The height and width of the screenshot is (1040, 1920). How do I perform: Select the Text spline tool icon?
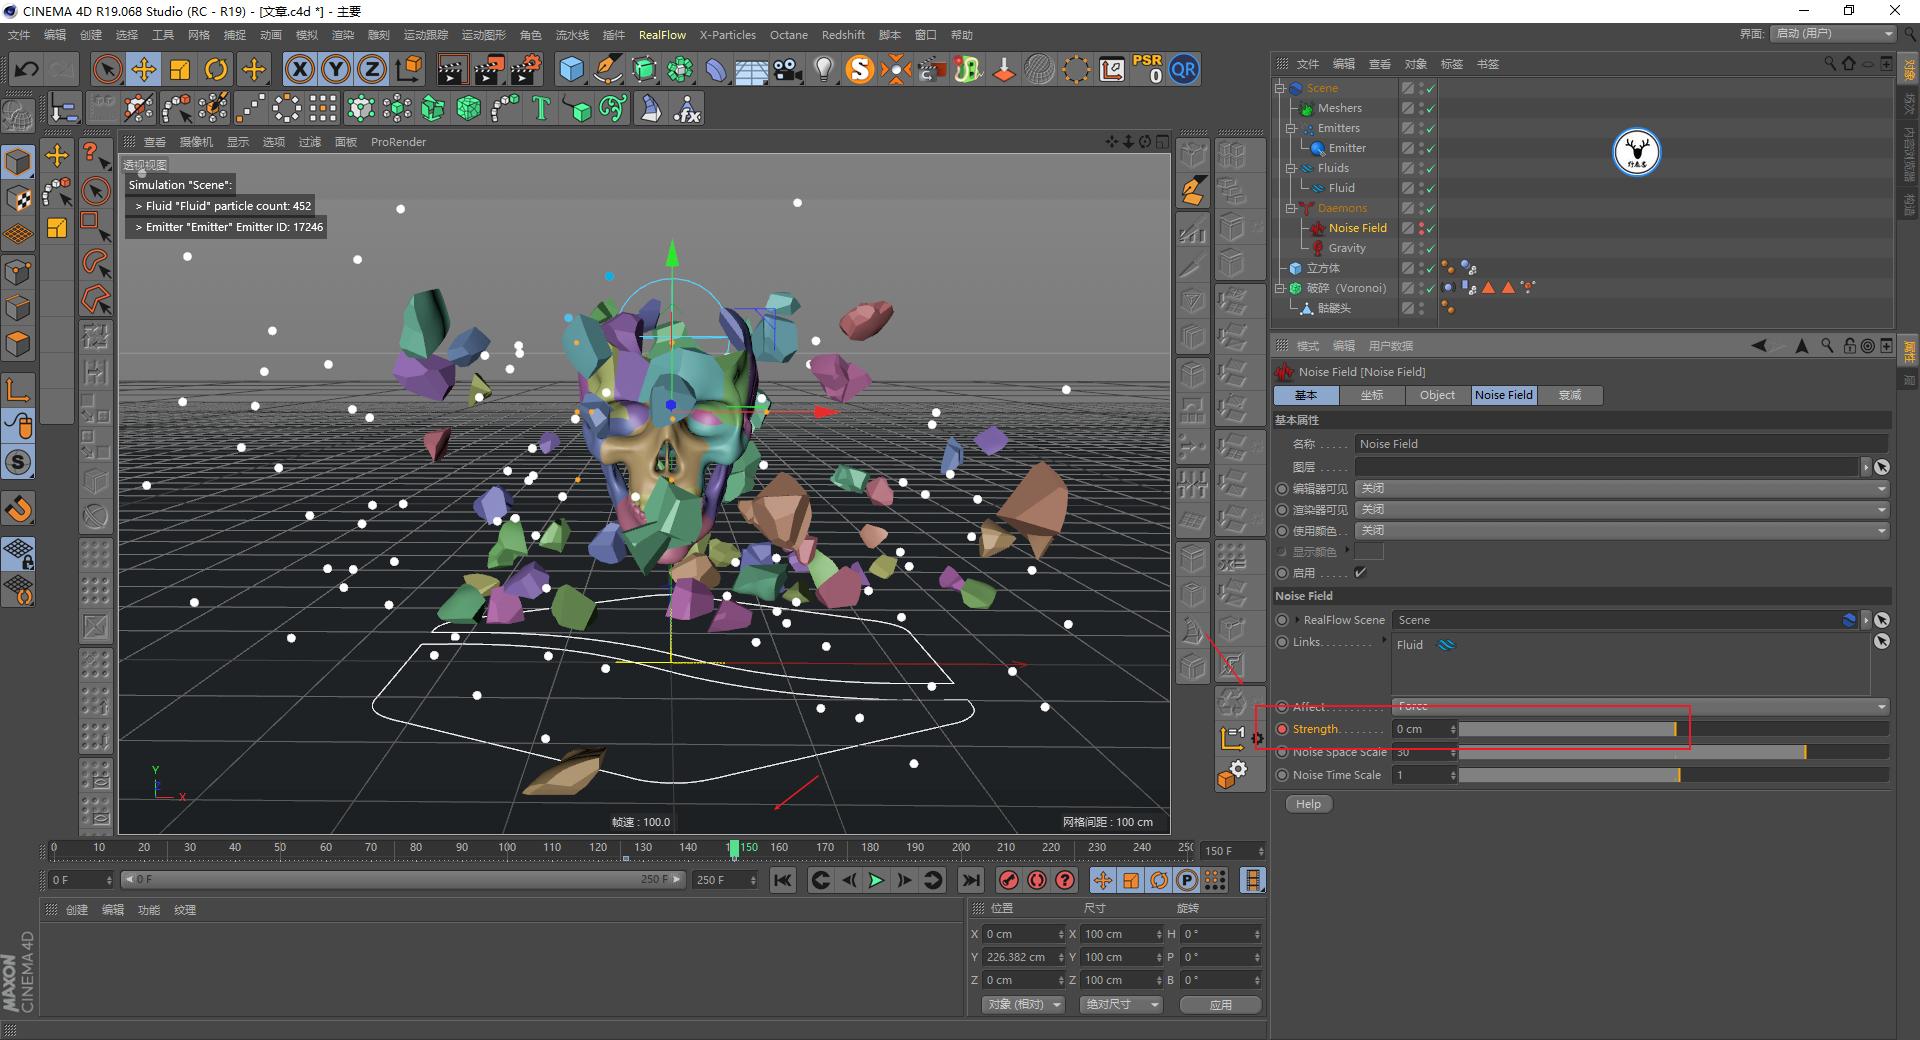(540, 108)
